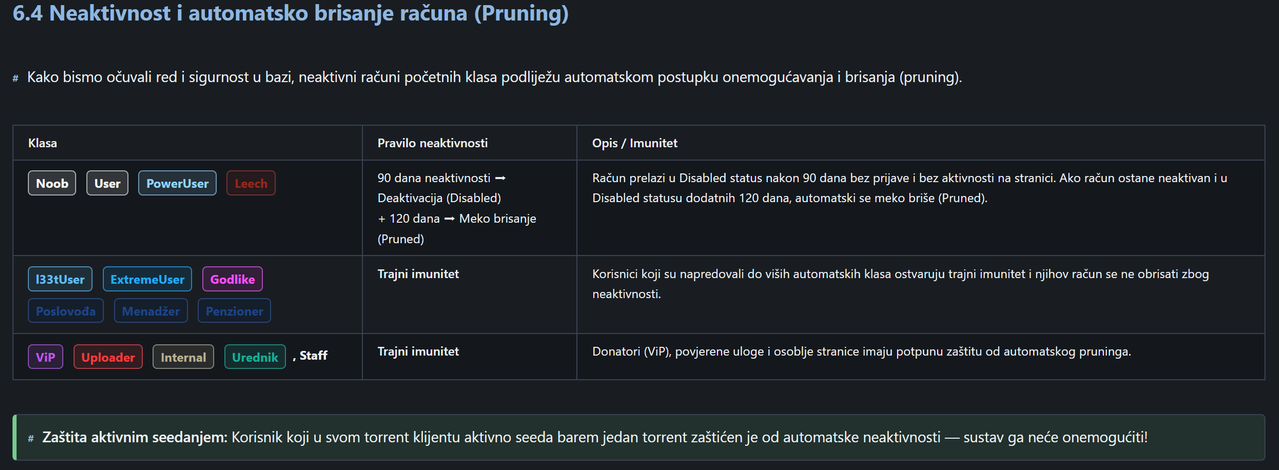Click the Pravilo neaktivnosti column header

click(x=433, y=143)
